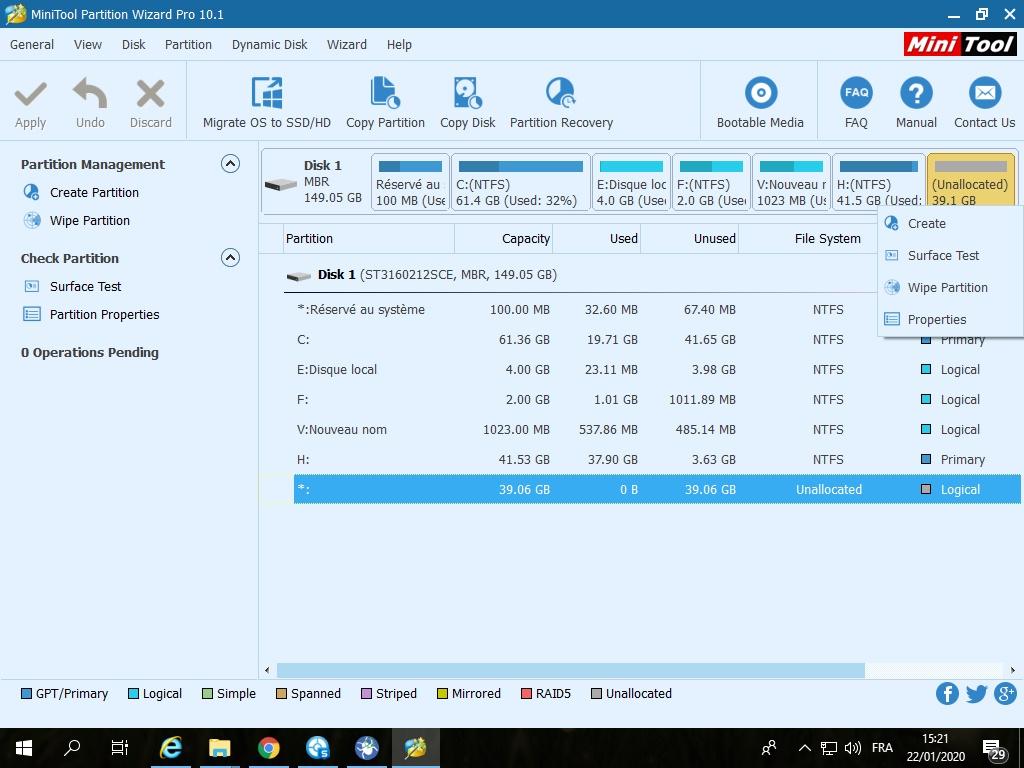This screenshot has height=768, width=1024.
Task: Select the Disk 1 ST3160212SCE row
Action: [438, 275]
